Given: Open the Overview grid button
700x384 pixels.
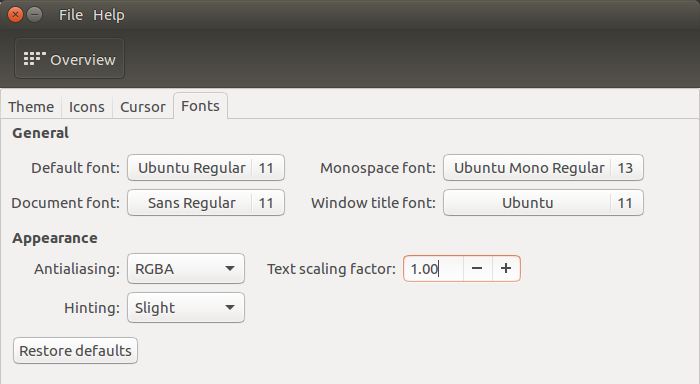Looking at the screenshot, I should pyautogui.click(x=69, y=58).
